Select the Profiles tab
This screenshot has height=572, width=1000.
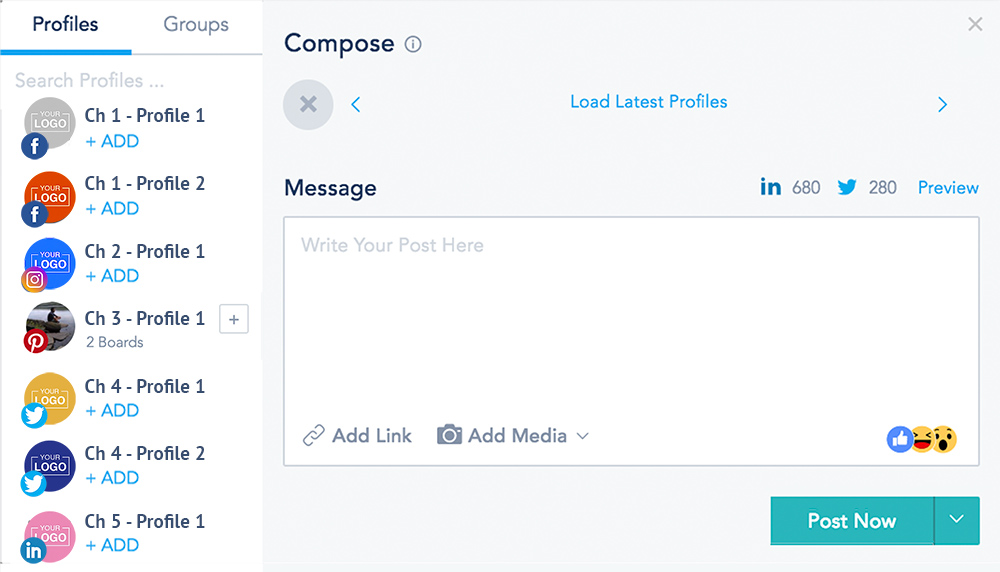65,25
